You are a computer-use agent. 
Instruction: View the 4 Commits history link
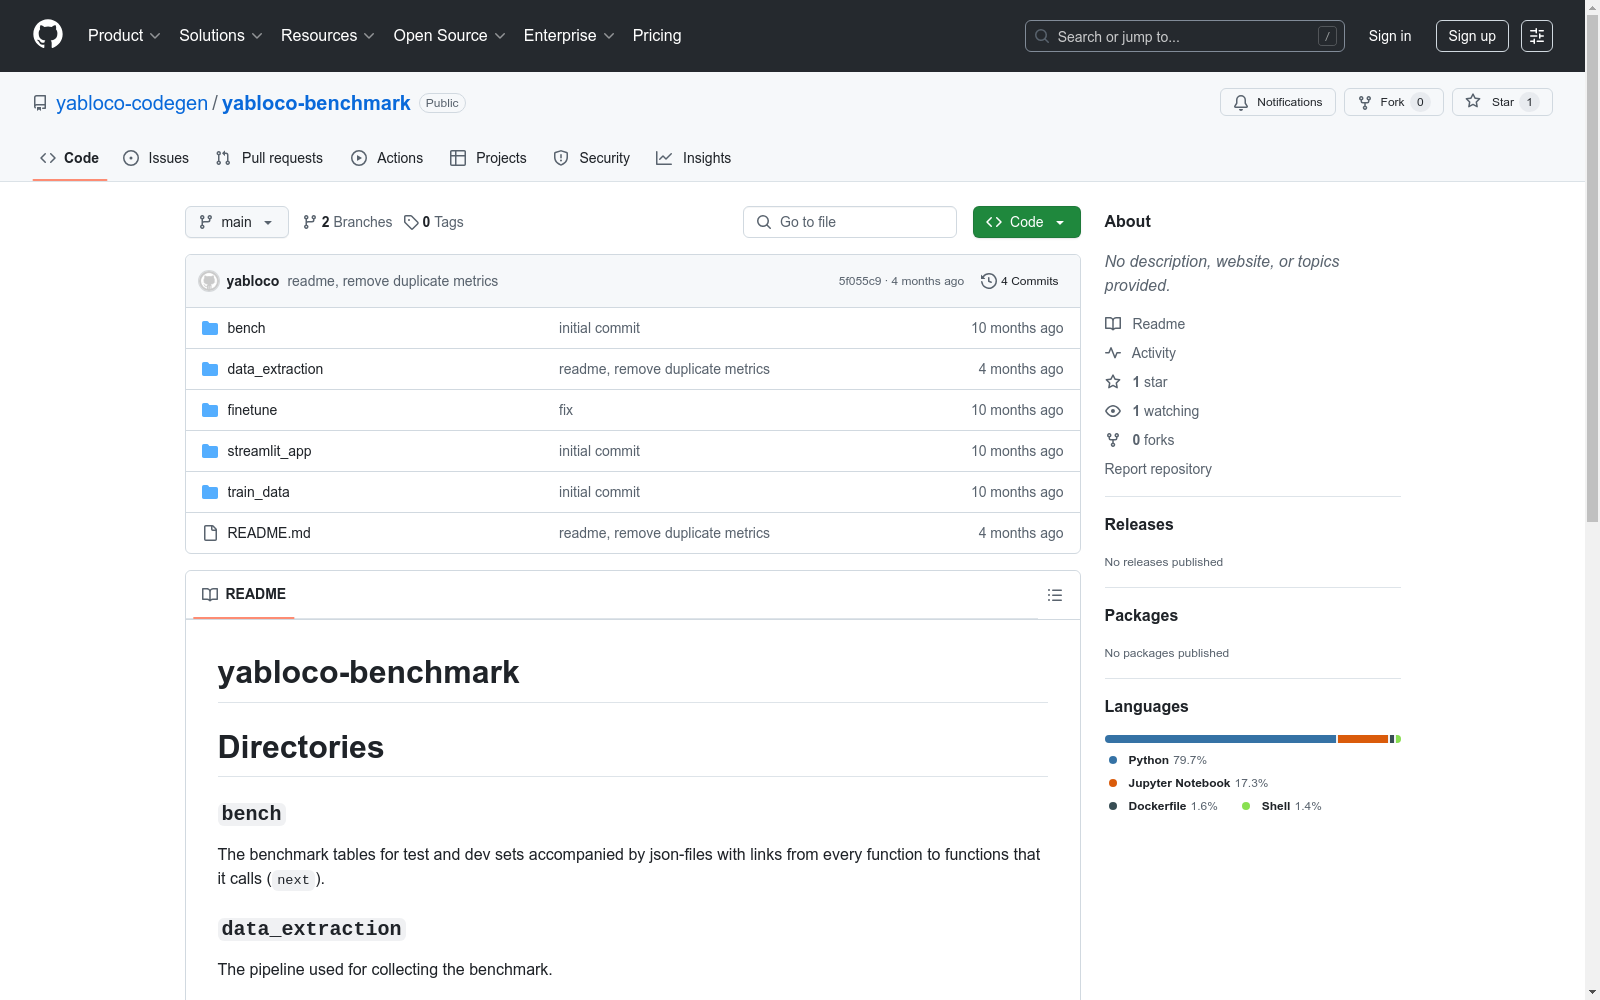point(1020,281)
